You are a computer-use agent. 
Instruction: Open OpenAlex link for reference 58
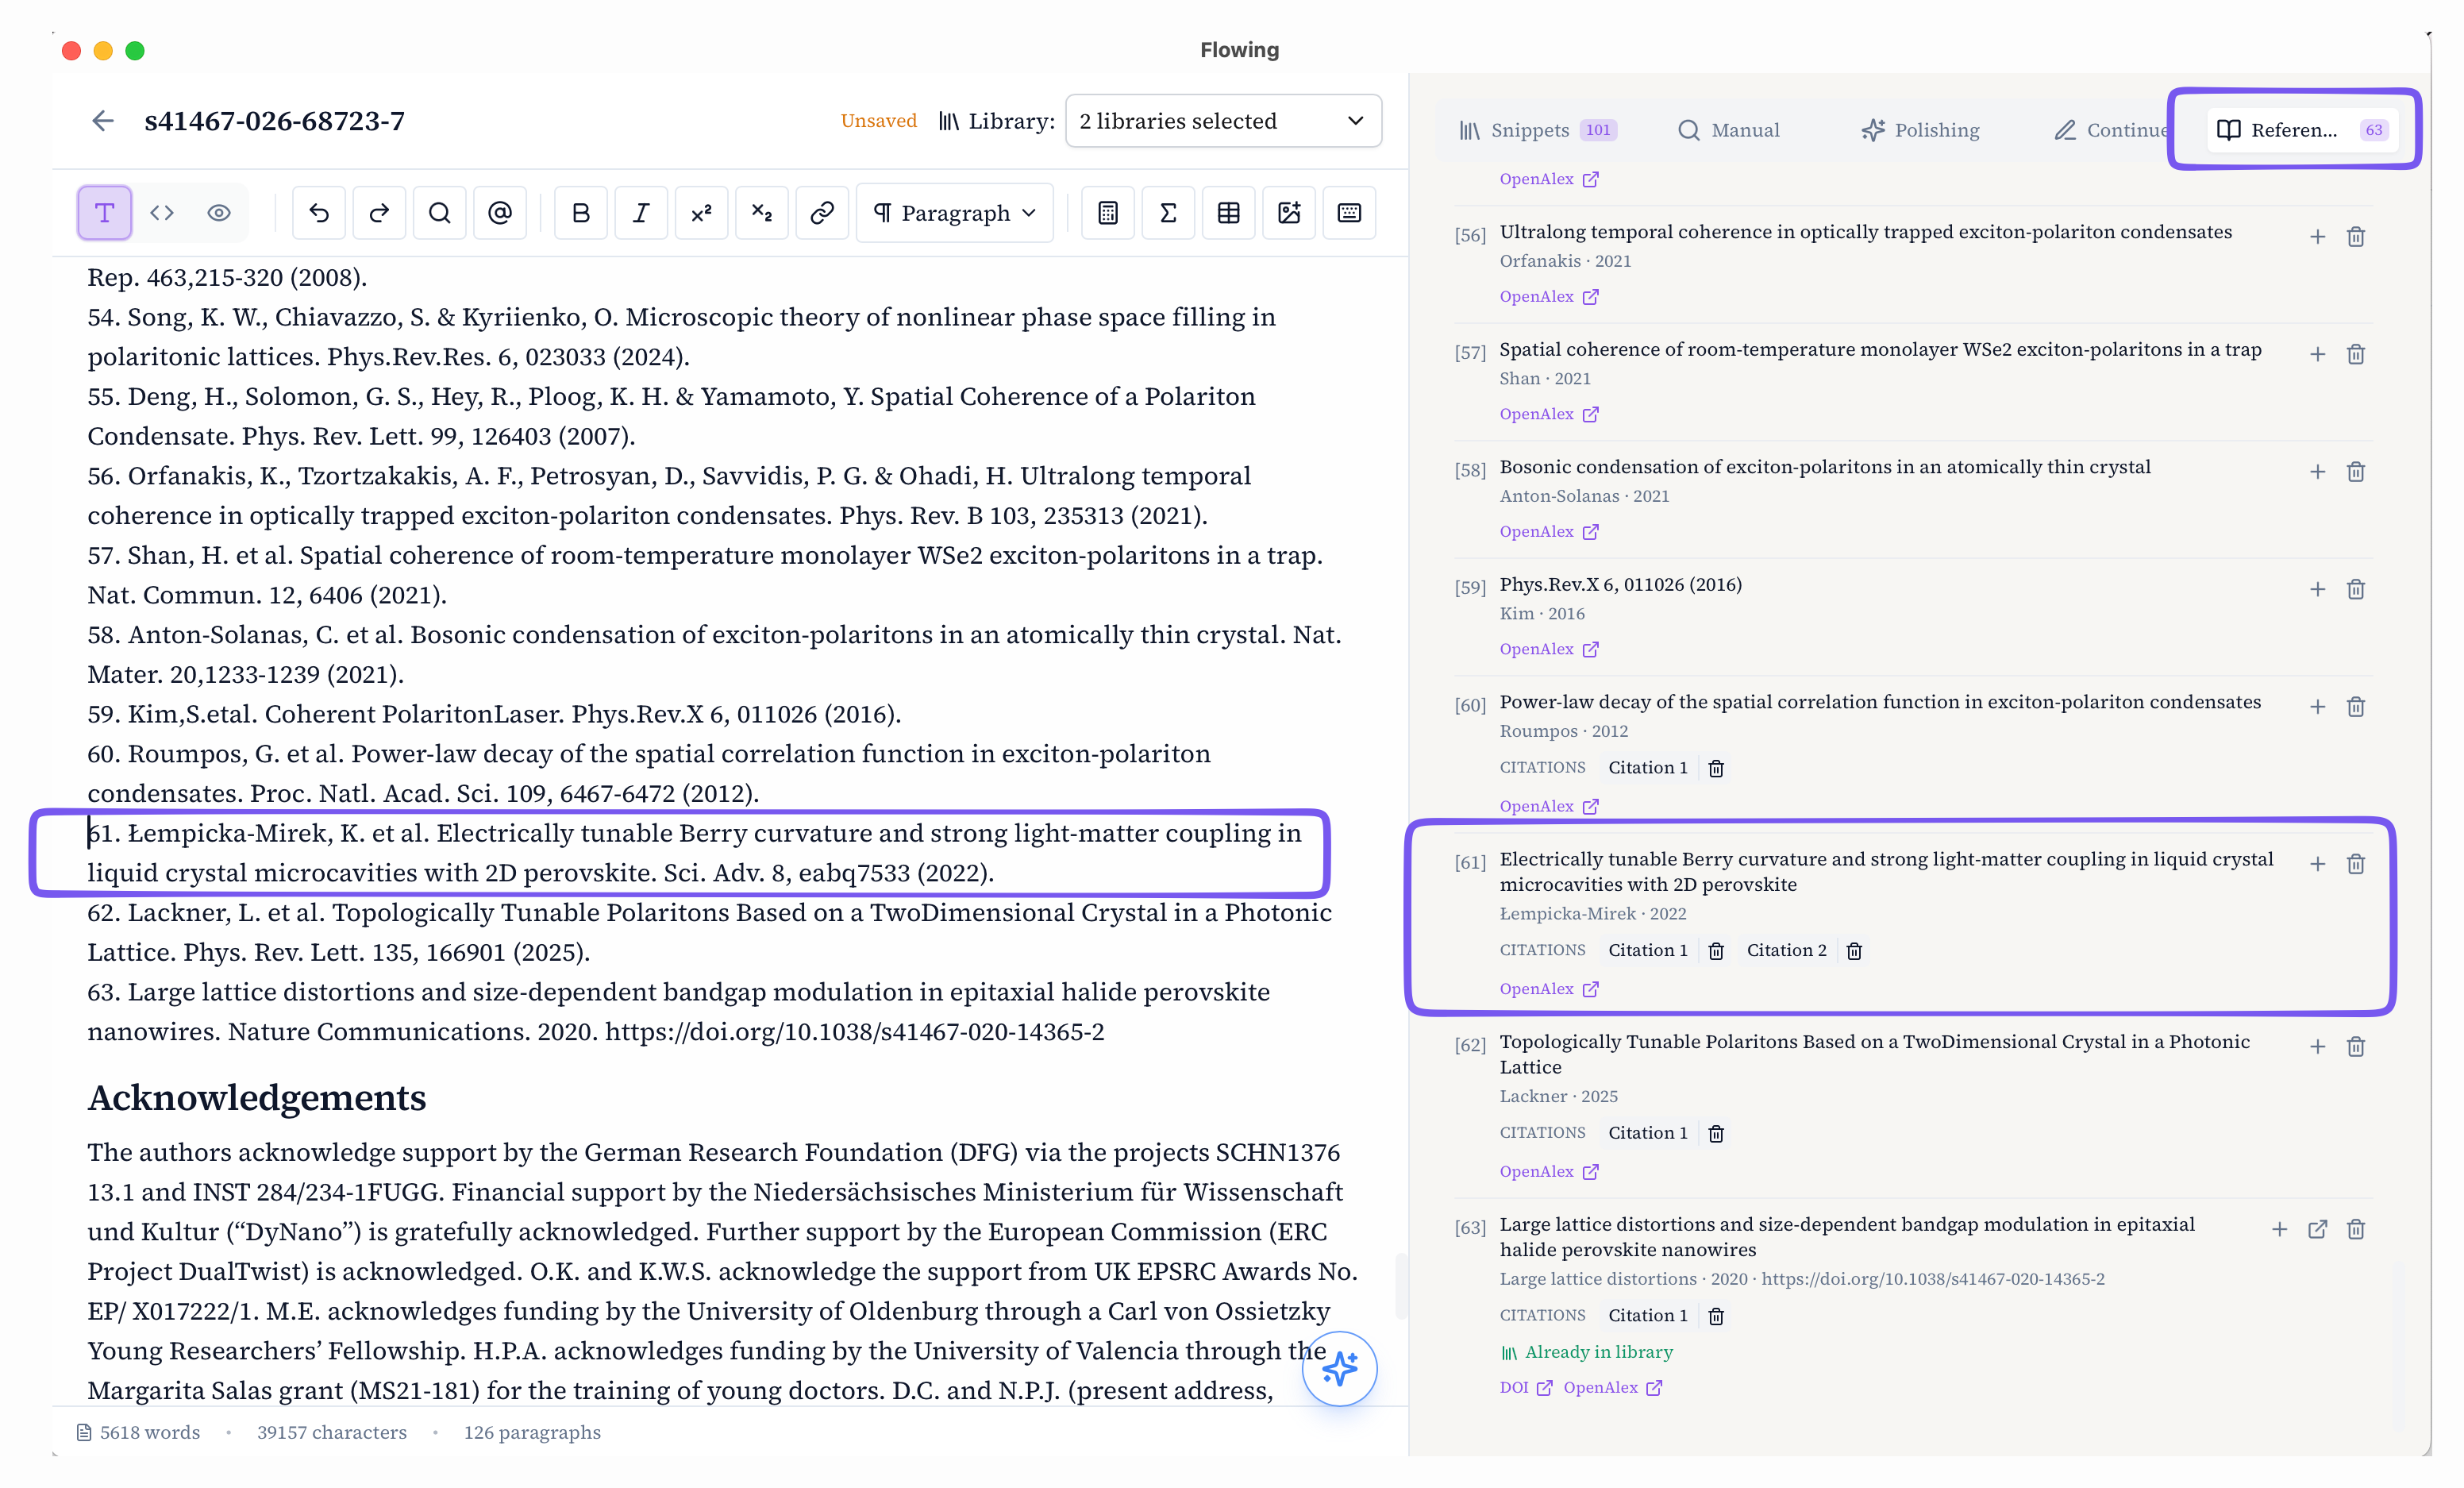pos(1549,531)
